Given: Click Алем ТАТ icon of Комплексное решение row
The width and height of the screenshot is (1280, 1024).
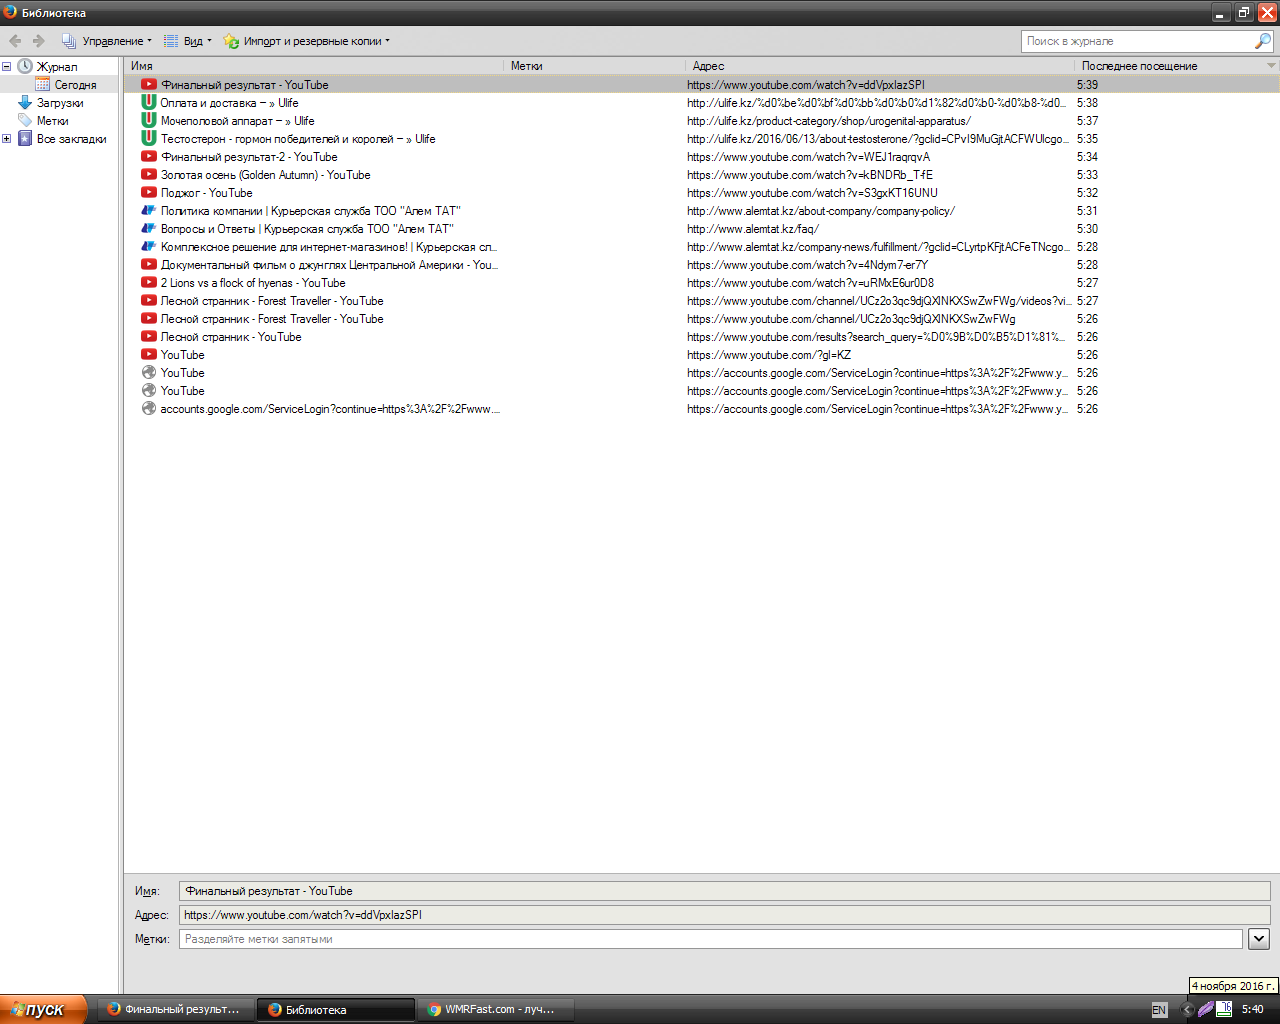Looking at the screenshot, I should (x=149, y=247).
